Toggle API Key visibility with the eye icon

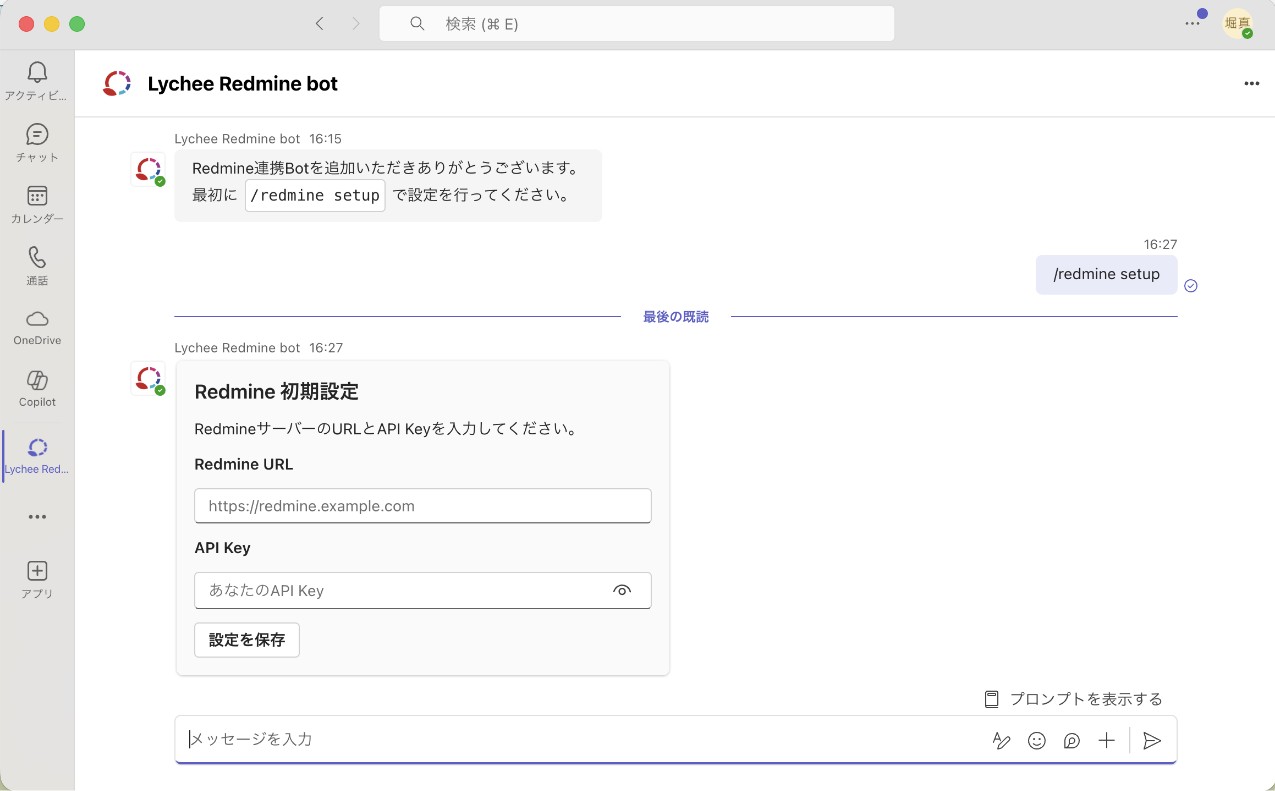tap(622, 590)
